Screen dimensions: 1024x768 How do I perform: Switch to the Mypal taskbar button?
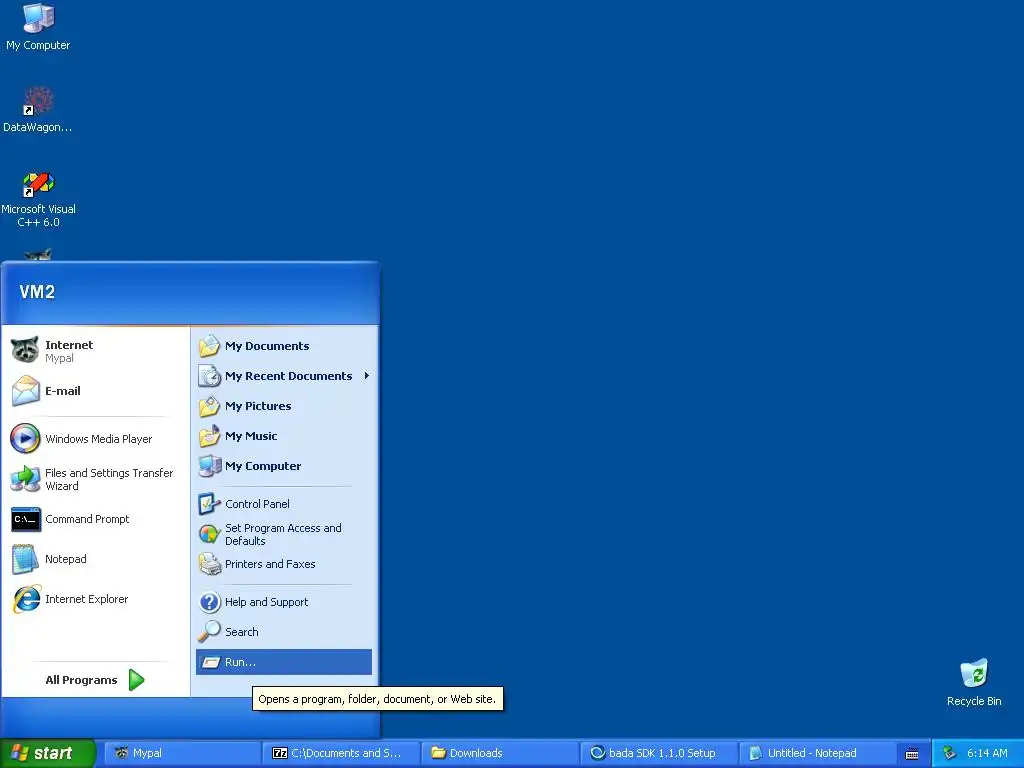(181, 753)
